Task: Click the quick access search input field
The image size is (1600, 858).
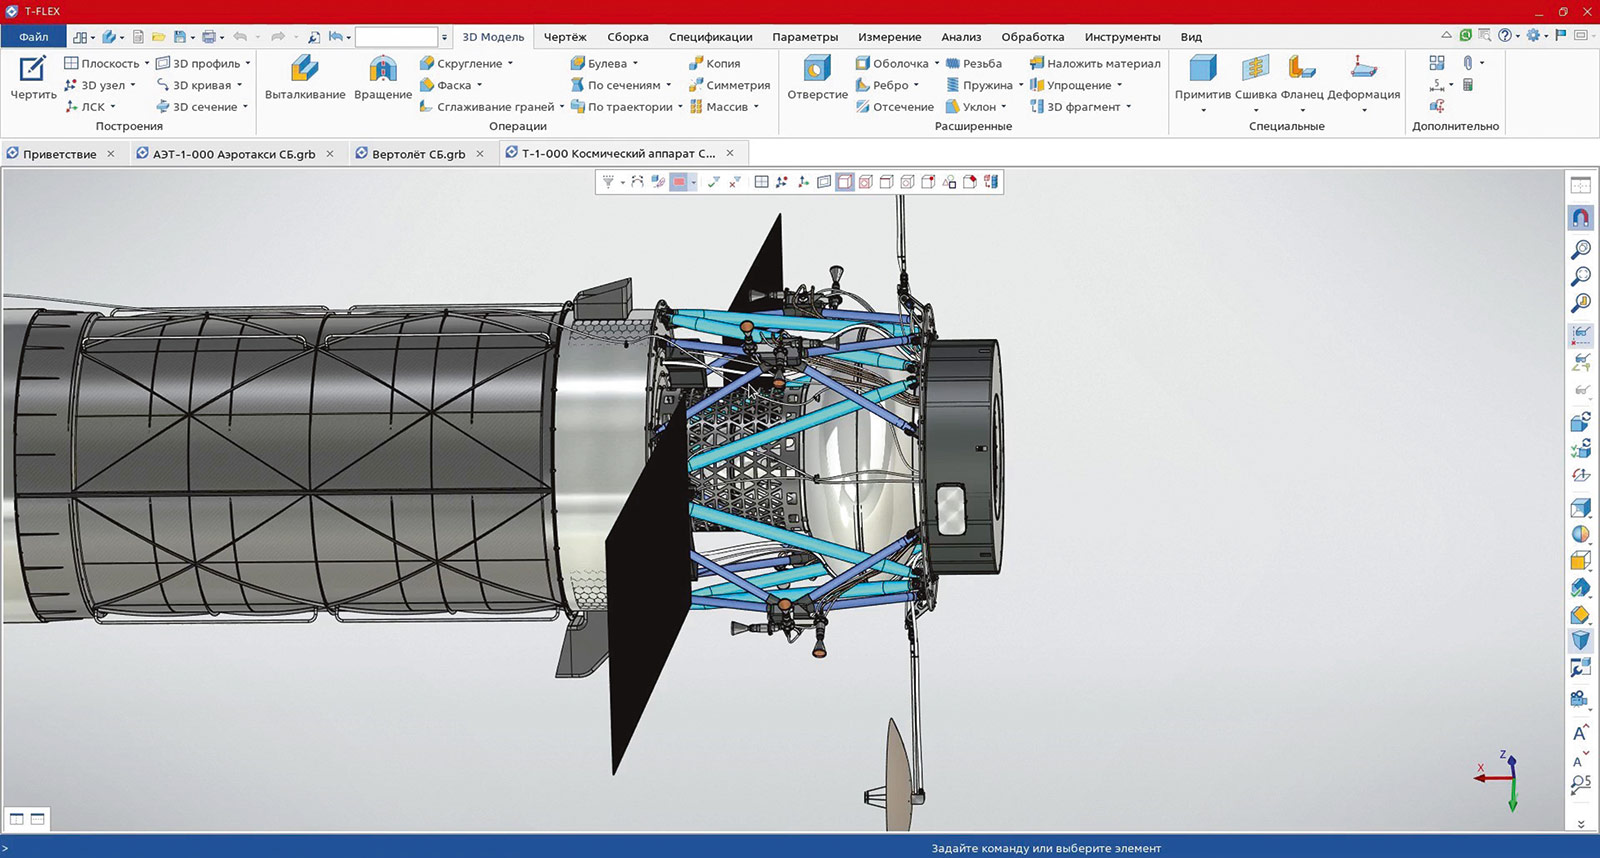Action: pyautogui.click(x=396, y=37)
